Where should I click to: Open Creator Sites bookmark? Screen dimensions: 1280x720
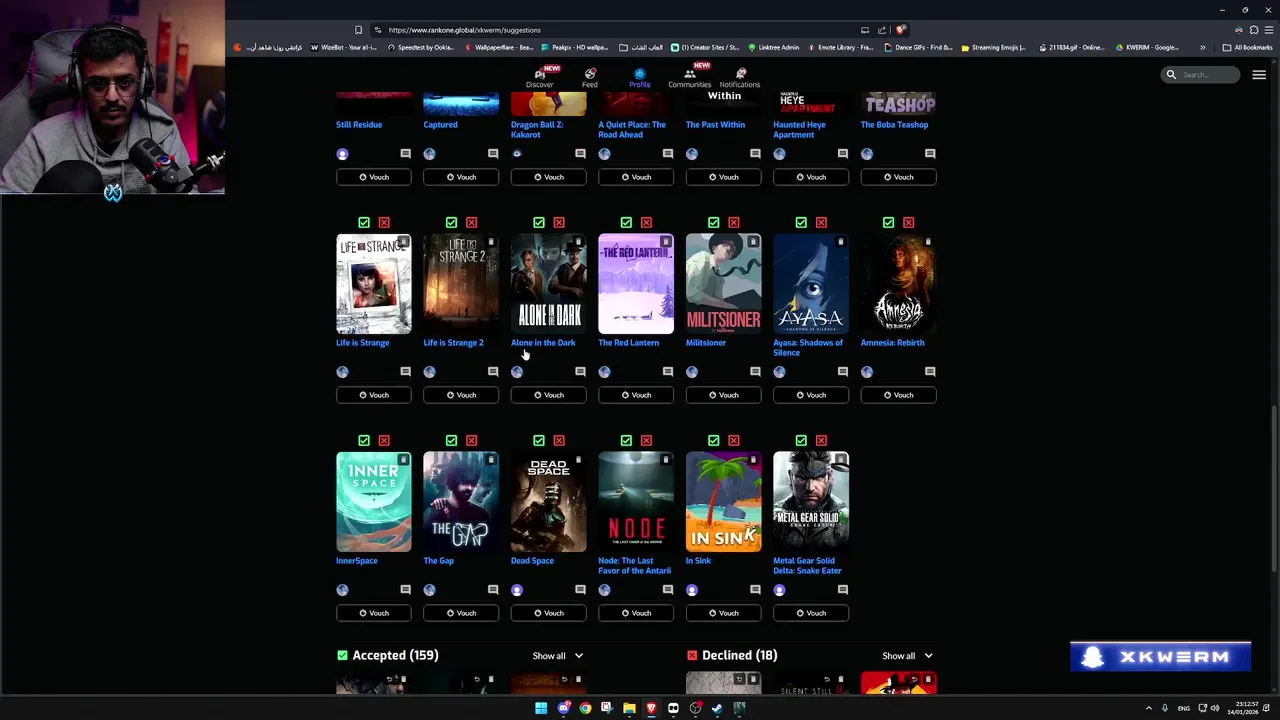(704, 47)
